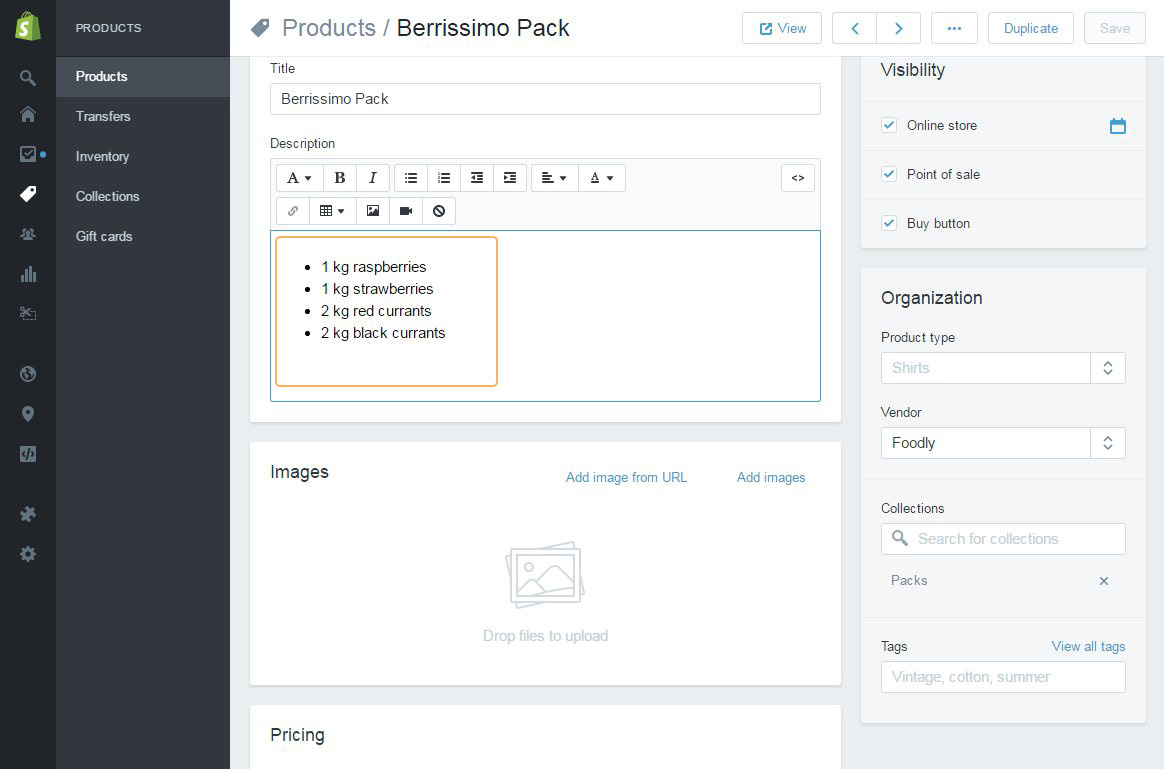The height and width of the screenshot is (769, 1164).
Task: Click the Italic formatting icon
Action: pyautogui.click(x=373, y=178)
